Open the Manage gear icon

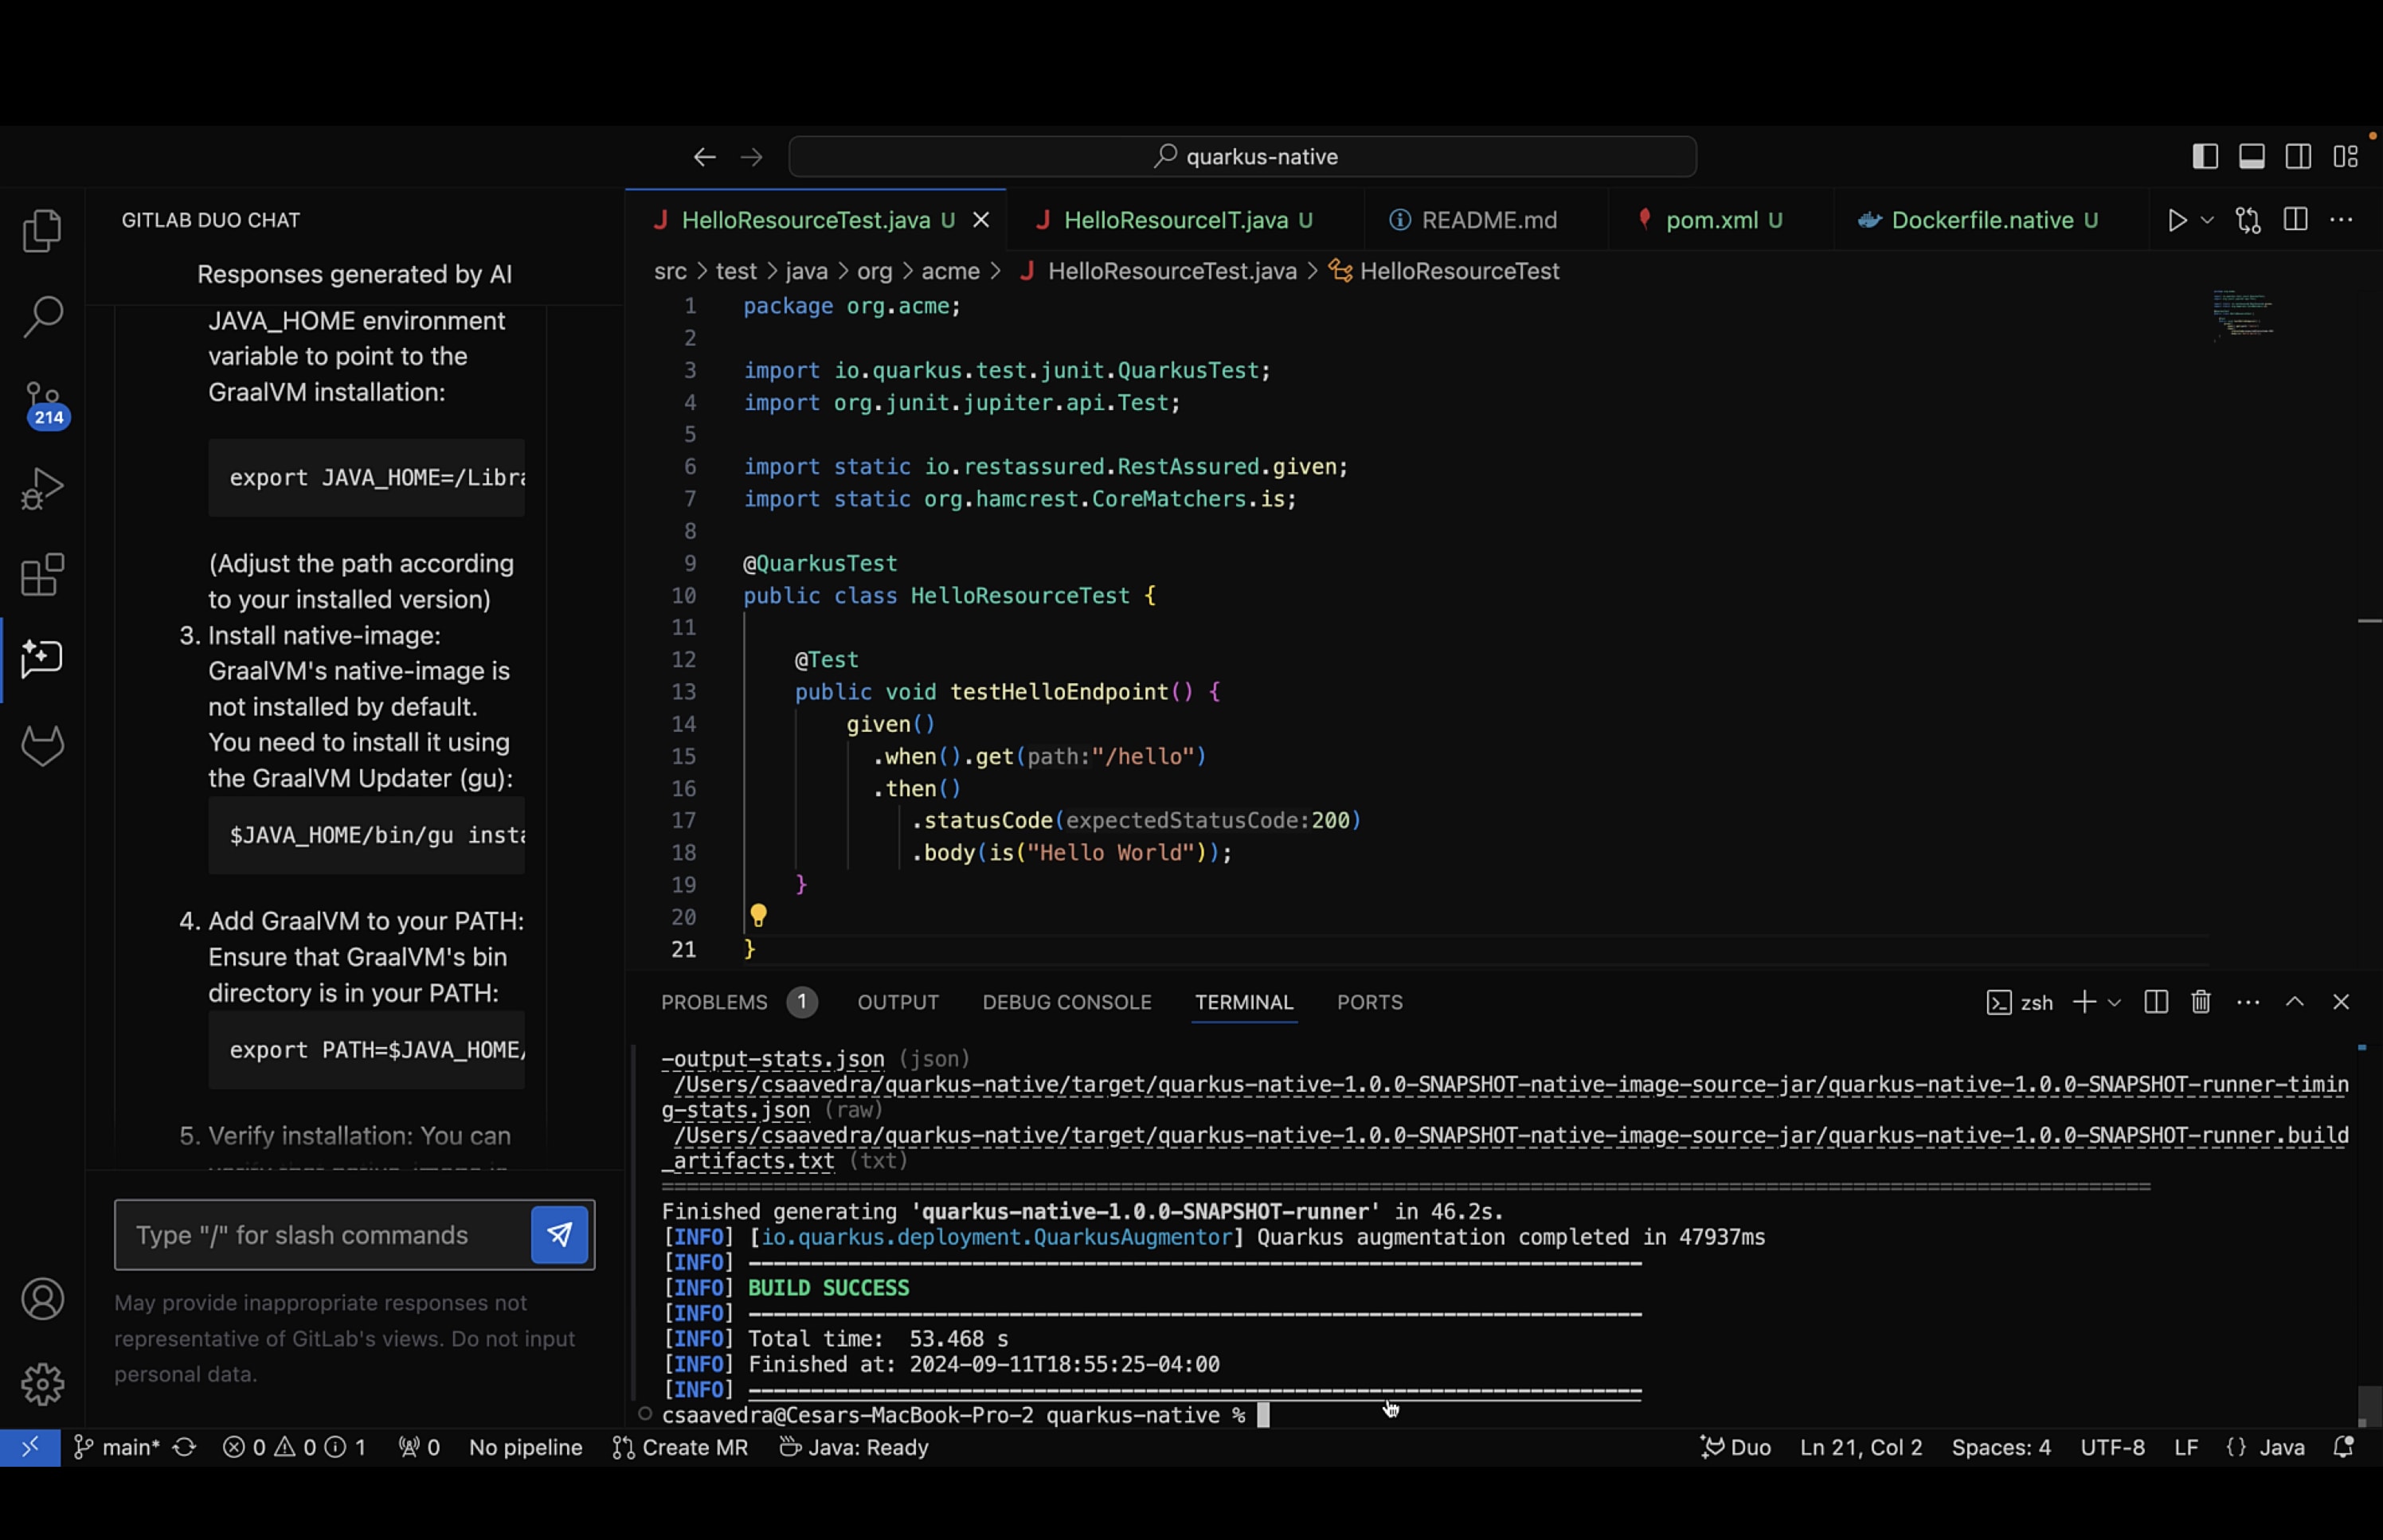(42, 1384)
